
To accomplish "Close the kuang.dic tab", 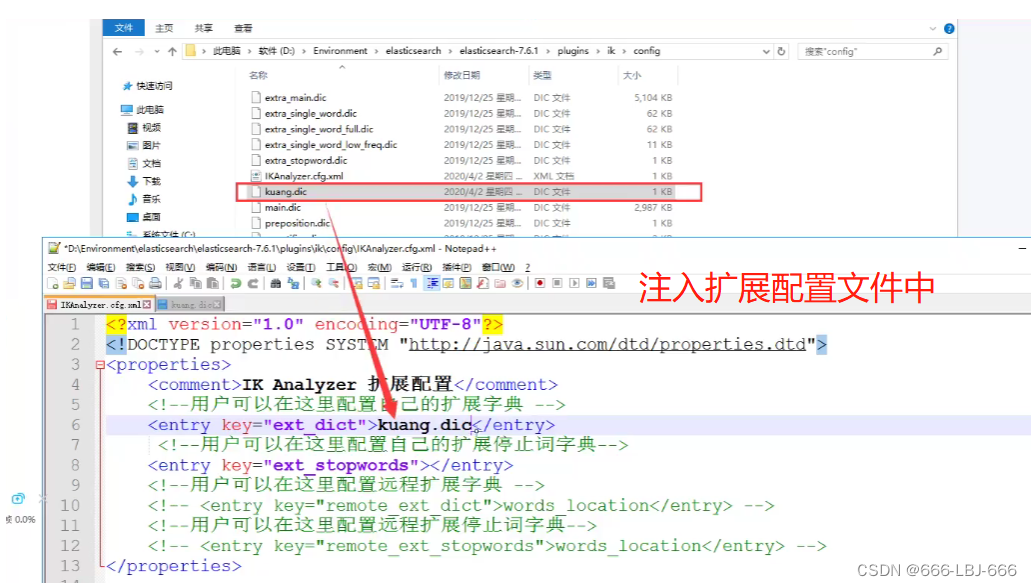I will click(x=217, y=305).
